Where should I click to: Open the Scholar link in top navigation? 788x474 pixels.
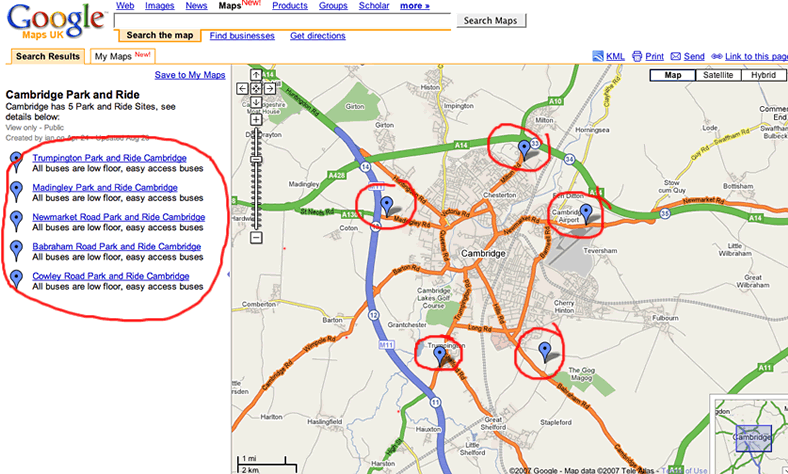pyautogui.click(x=374, y=6)
